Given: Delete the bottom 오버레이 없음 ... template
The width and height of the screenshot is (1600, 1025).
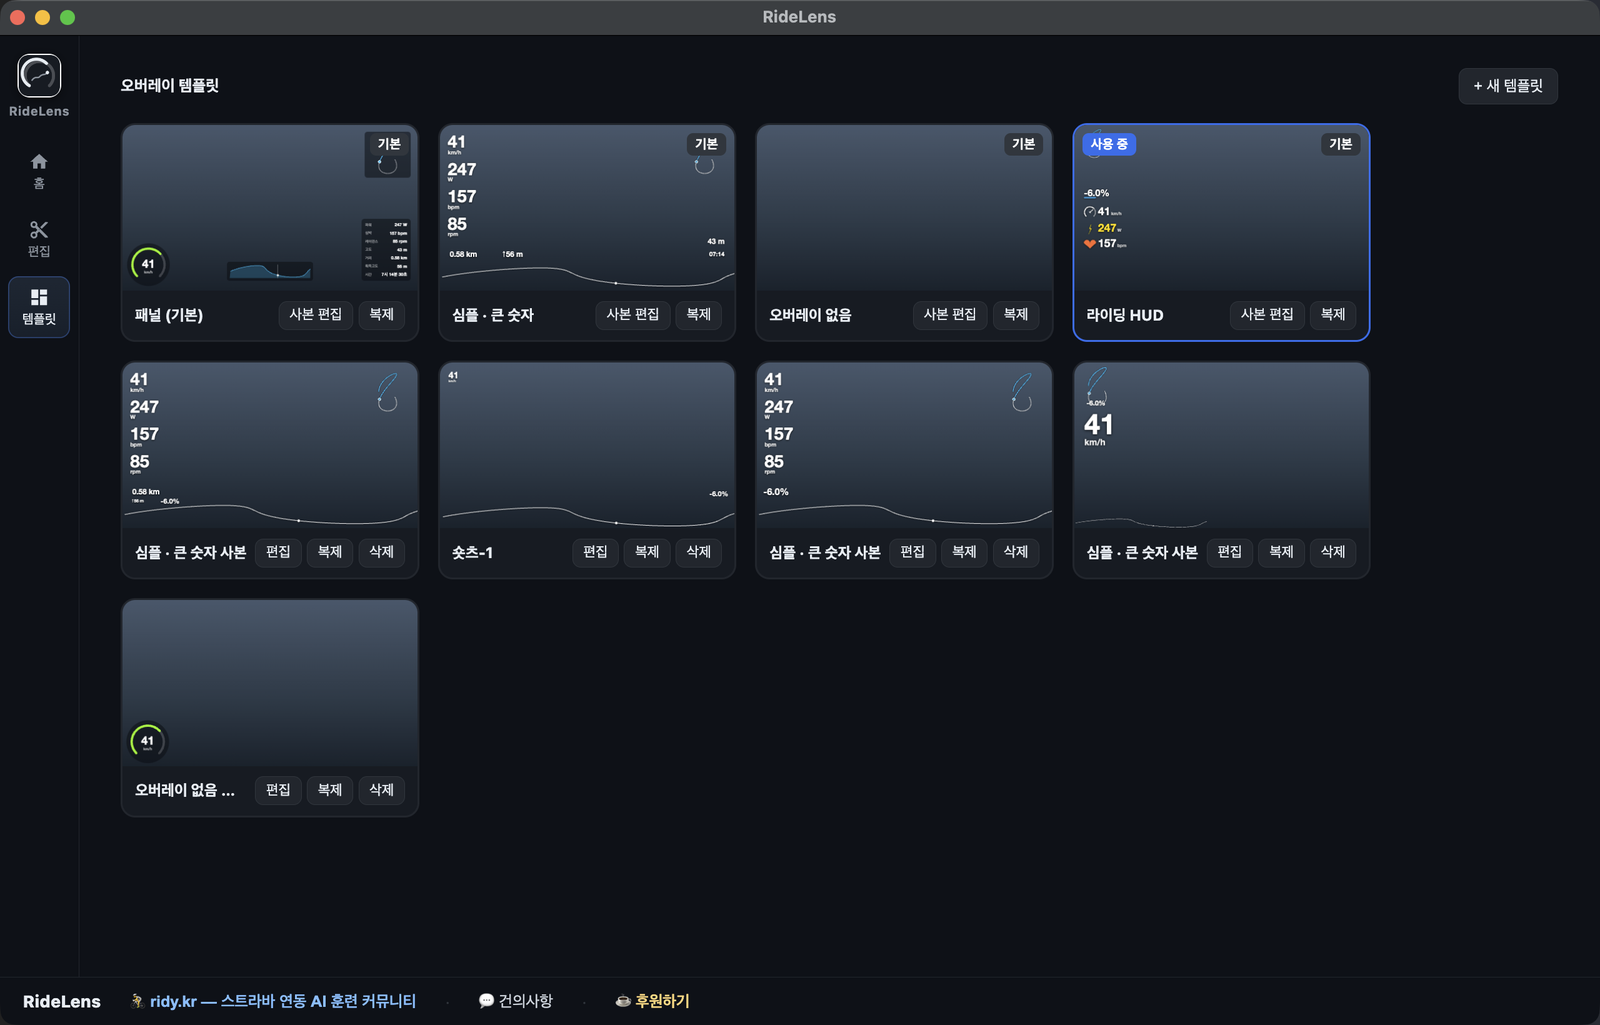Looking at the screenshot, I should (x=381, y=790).
